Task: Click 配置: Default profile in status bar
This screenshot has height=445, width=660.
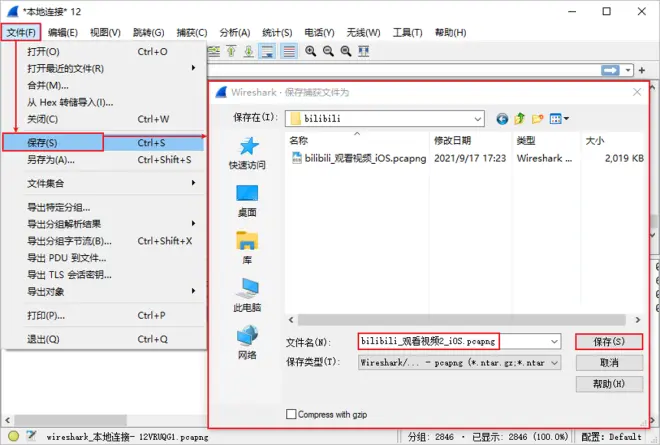Action: click(x=611, y=437)
